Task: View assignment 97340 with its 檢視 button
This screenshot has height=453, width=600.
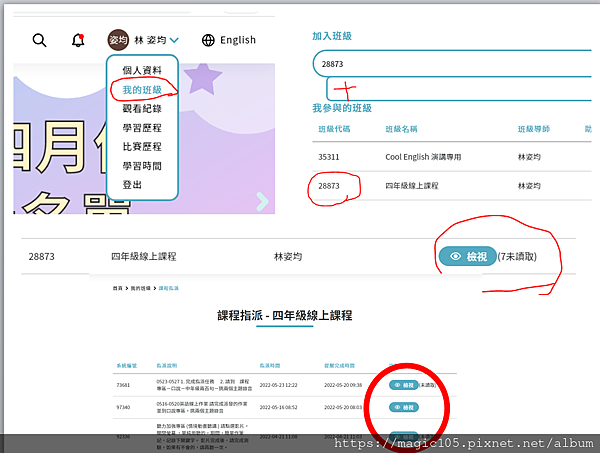Action: 404,407
